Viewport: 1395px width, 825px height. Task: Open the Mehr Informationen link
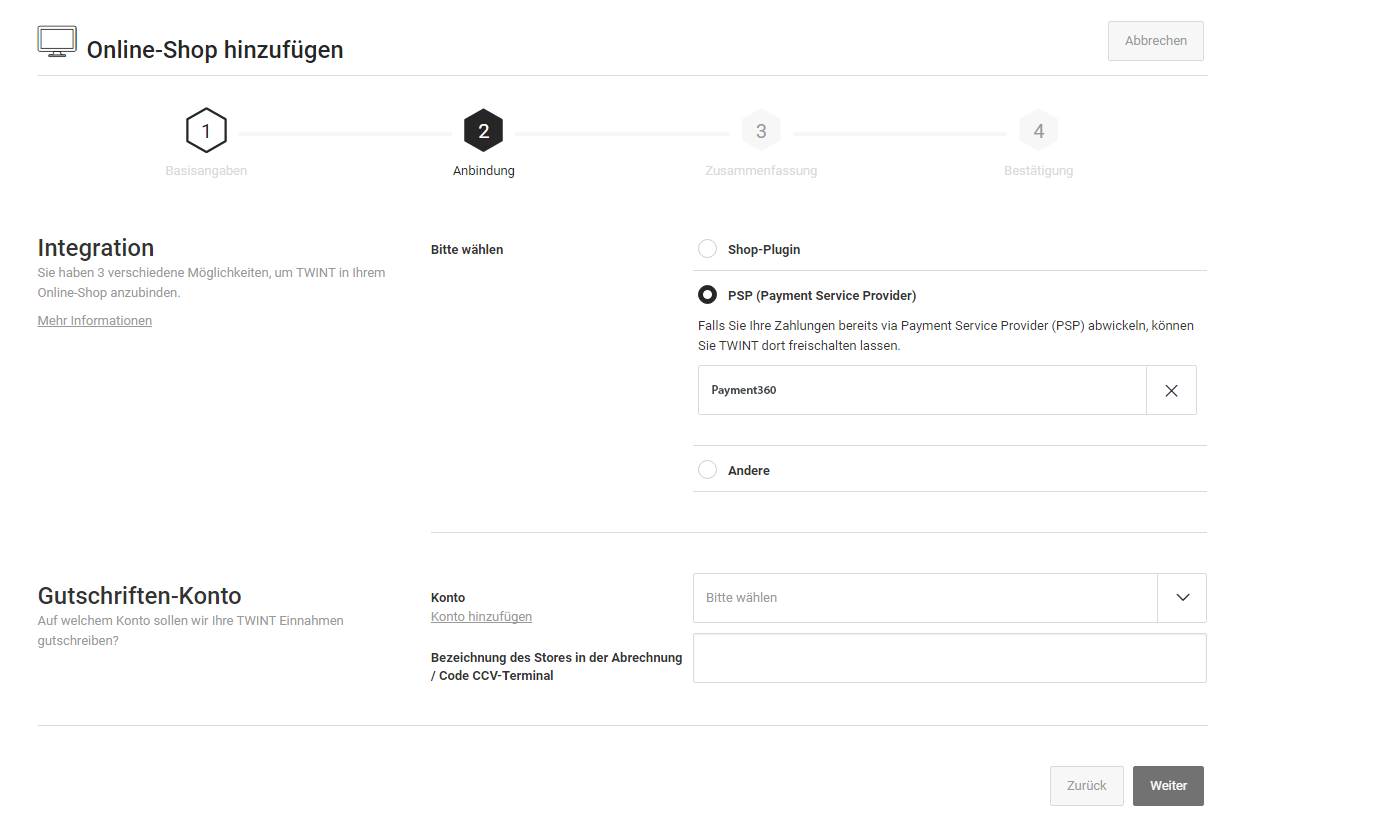[95, 321]
